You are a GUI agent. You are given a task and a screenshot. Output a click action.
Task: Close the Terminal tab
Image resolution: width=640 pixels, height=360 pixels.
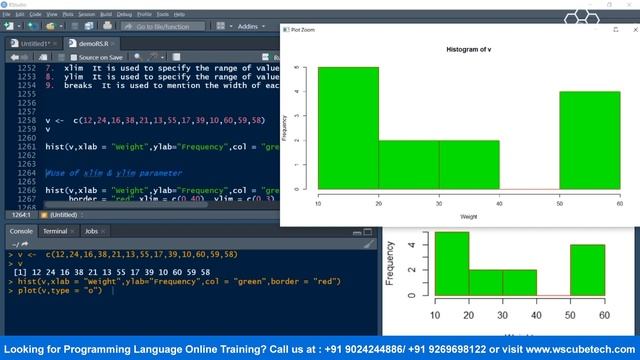pyautogui.click(x=72, y=231)
